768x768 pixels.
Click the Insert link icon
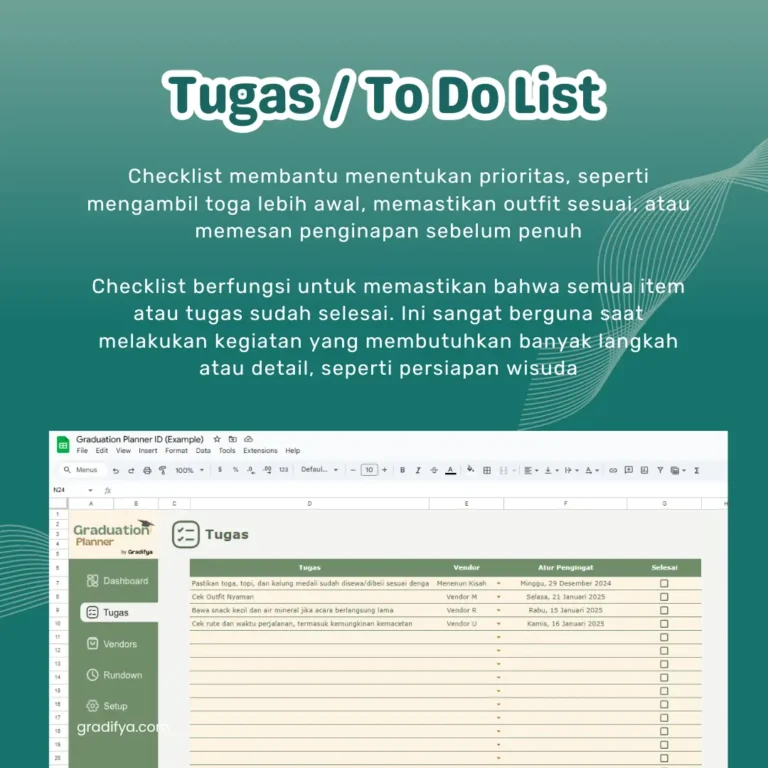tap(613, 470)
